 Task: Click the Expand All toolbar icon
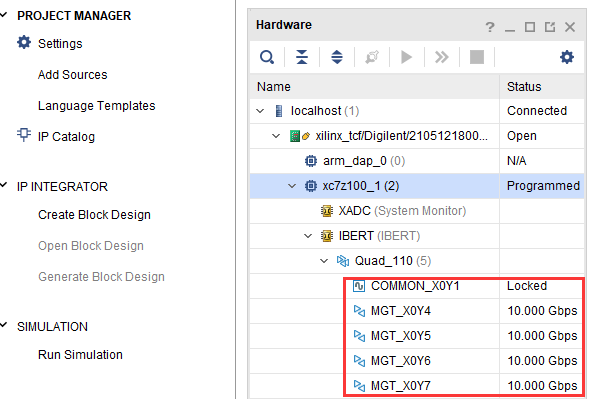point(337,57)
